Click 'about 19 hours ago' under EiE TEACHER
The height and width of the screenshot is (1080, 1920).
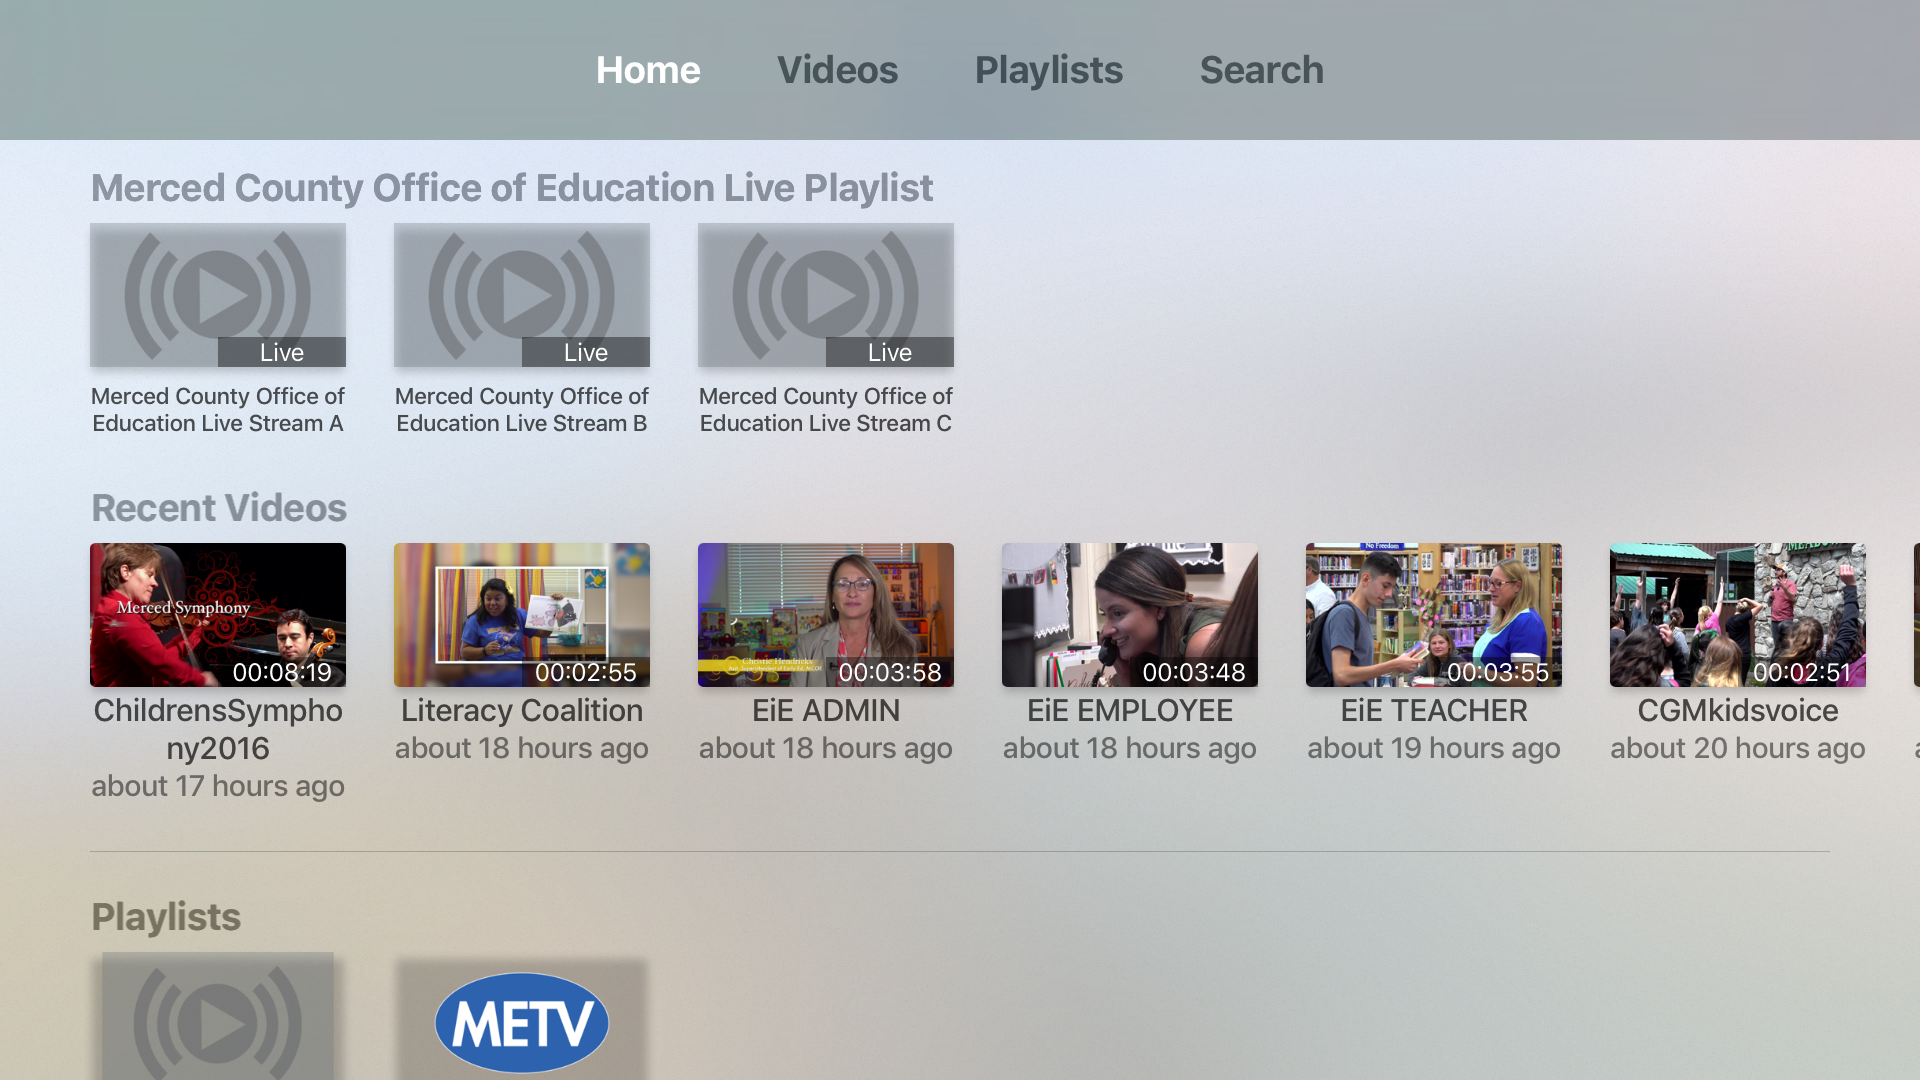(x=1434, y=748)
